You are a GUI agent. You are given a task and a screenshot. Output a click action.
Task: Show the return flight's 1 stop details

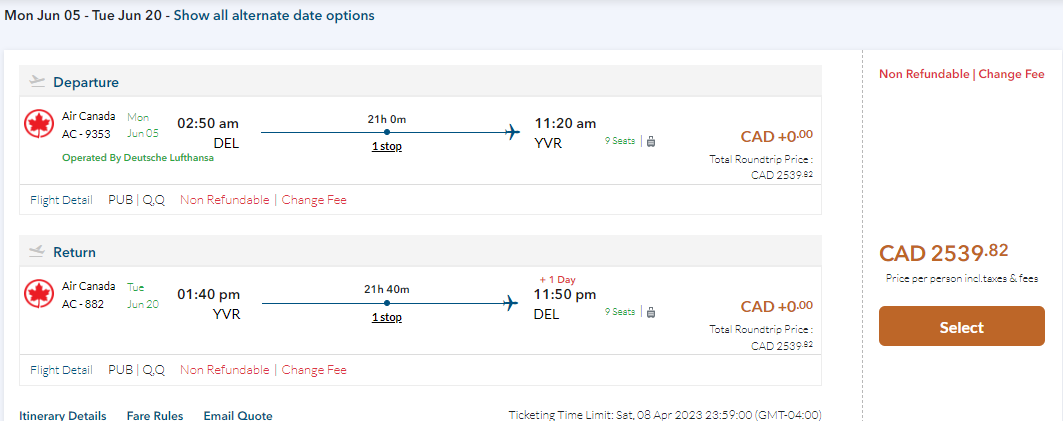click(386, 317)
